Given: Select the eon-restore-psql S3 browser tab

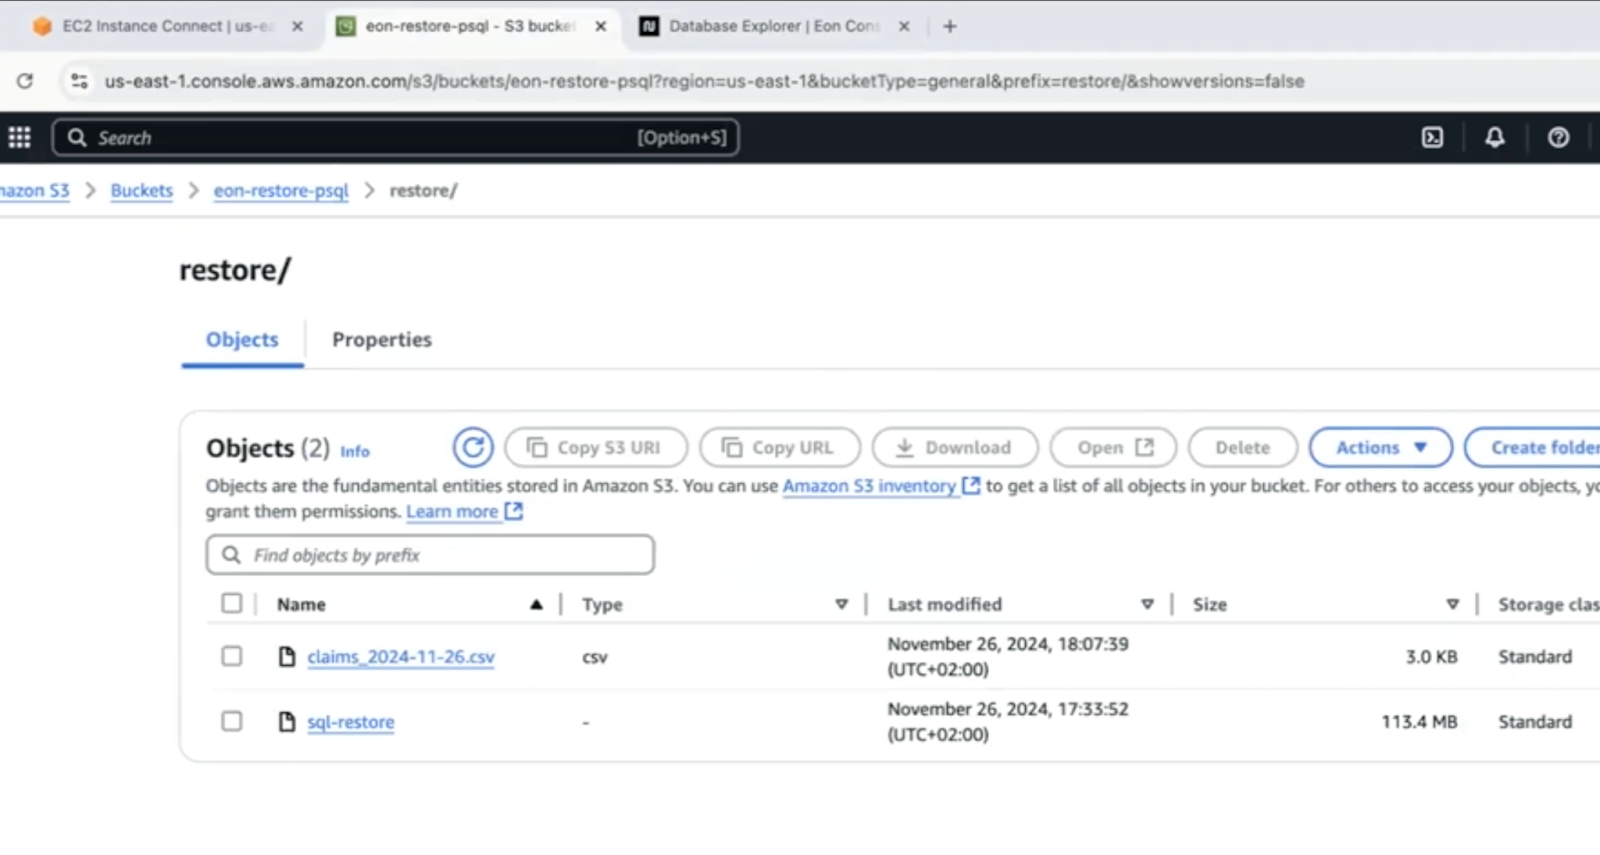Looking at the screenshot, I should [x=470, y=26].
